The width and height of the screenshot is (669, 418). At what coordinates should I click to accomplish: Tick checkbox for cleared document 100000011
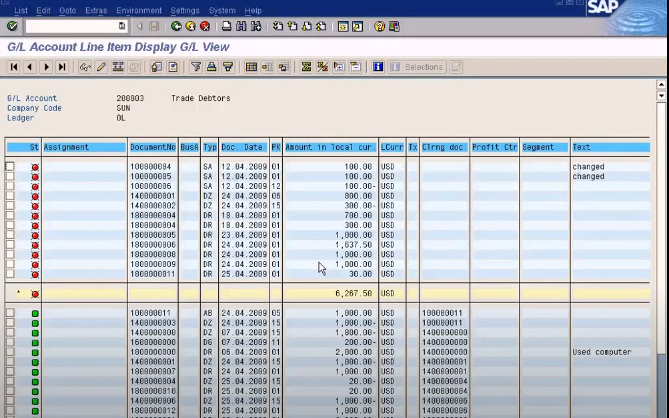[10, 313]
